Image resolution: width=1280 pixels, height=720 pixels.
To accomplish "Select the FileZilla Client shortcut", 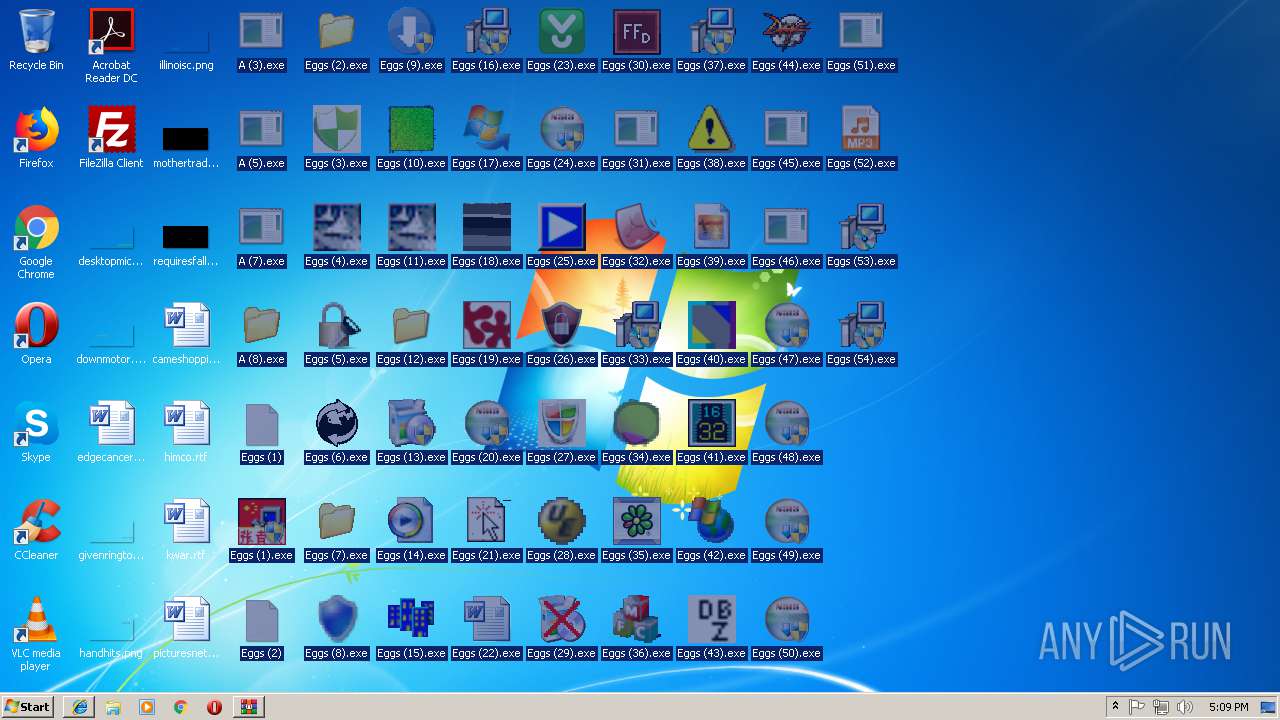I will pos(111,130).
